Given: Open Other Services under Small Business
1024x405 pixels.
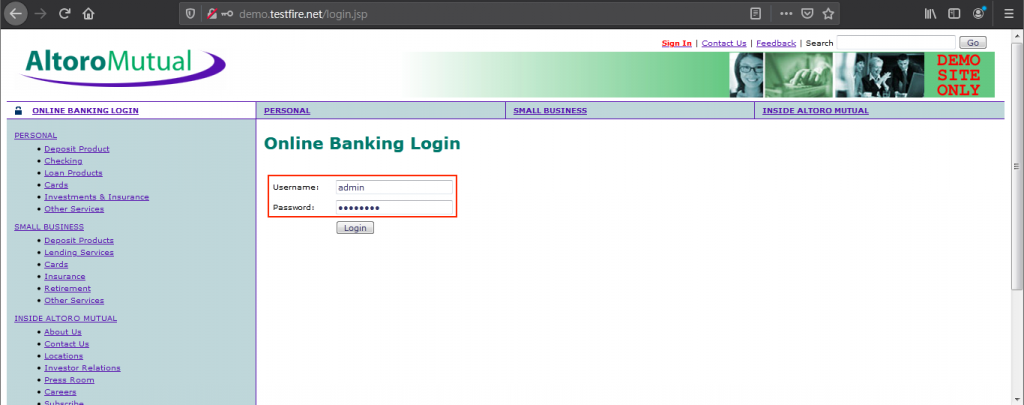Looking at the screenshot, I should pyautogui.click(x=74, y=300).
